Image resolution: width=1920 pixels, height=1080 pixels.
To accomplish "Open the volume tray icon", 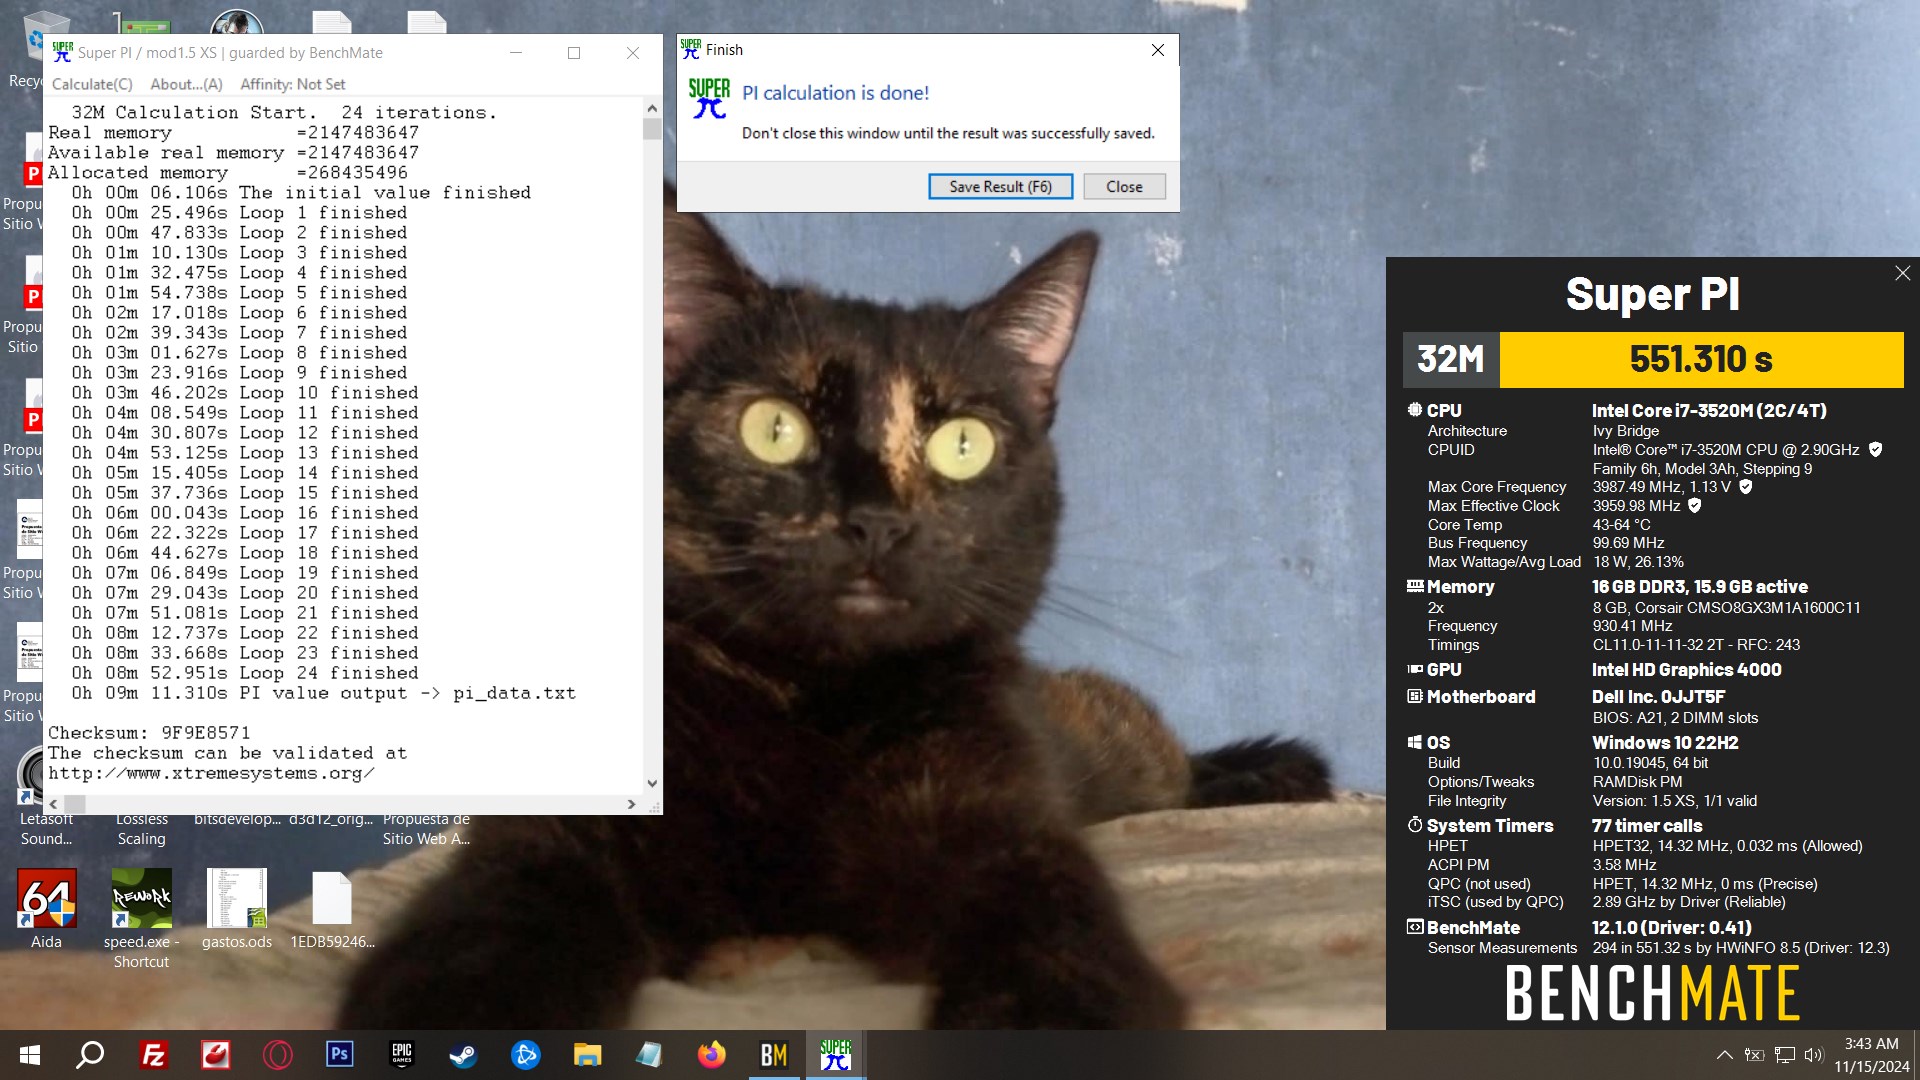I will [1813, 1055].
